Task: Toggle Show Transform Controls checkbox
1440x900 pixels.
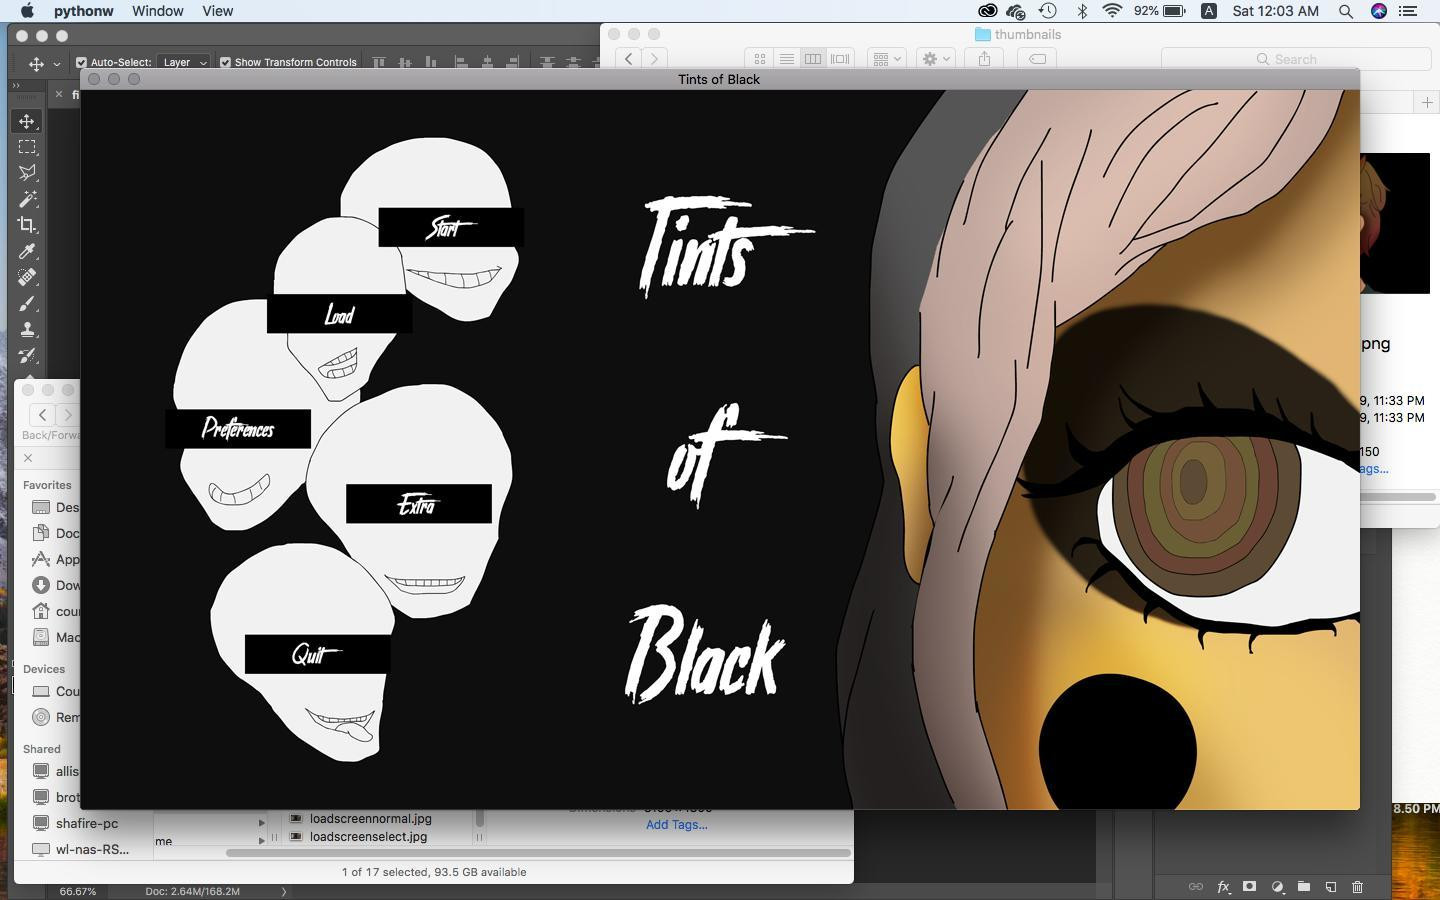Action: (225, 62)
